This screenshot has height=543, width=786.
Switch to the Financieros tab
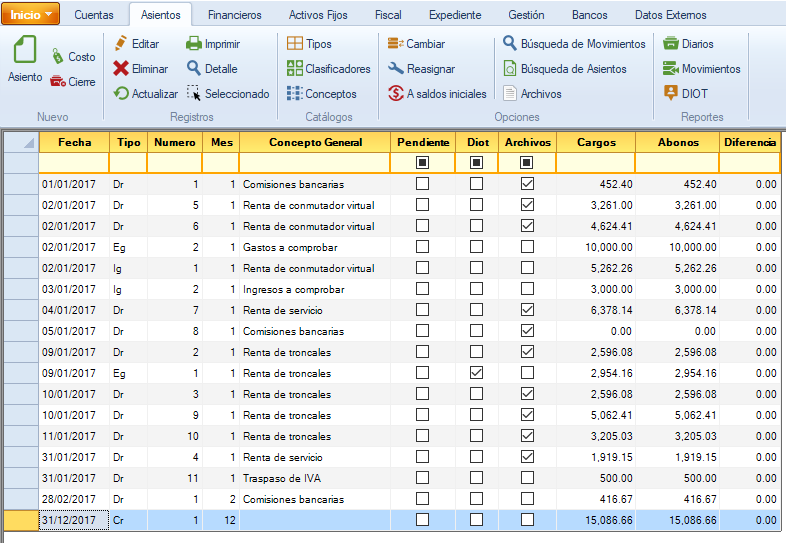coord(234,16)
